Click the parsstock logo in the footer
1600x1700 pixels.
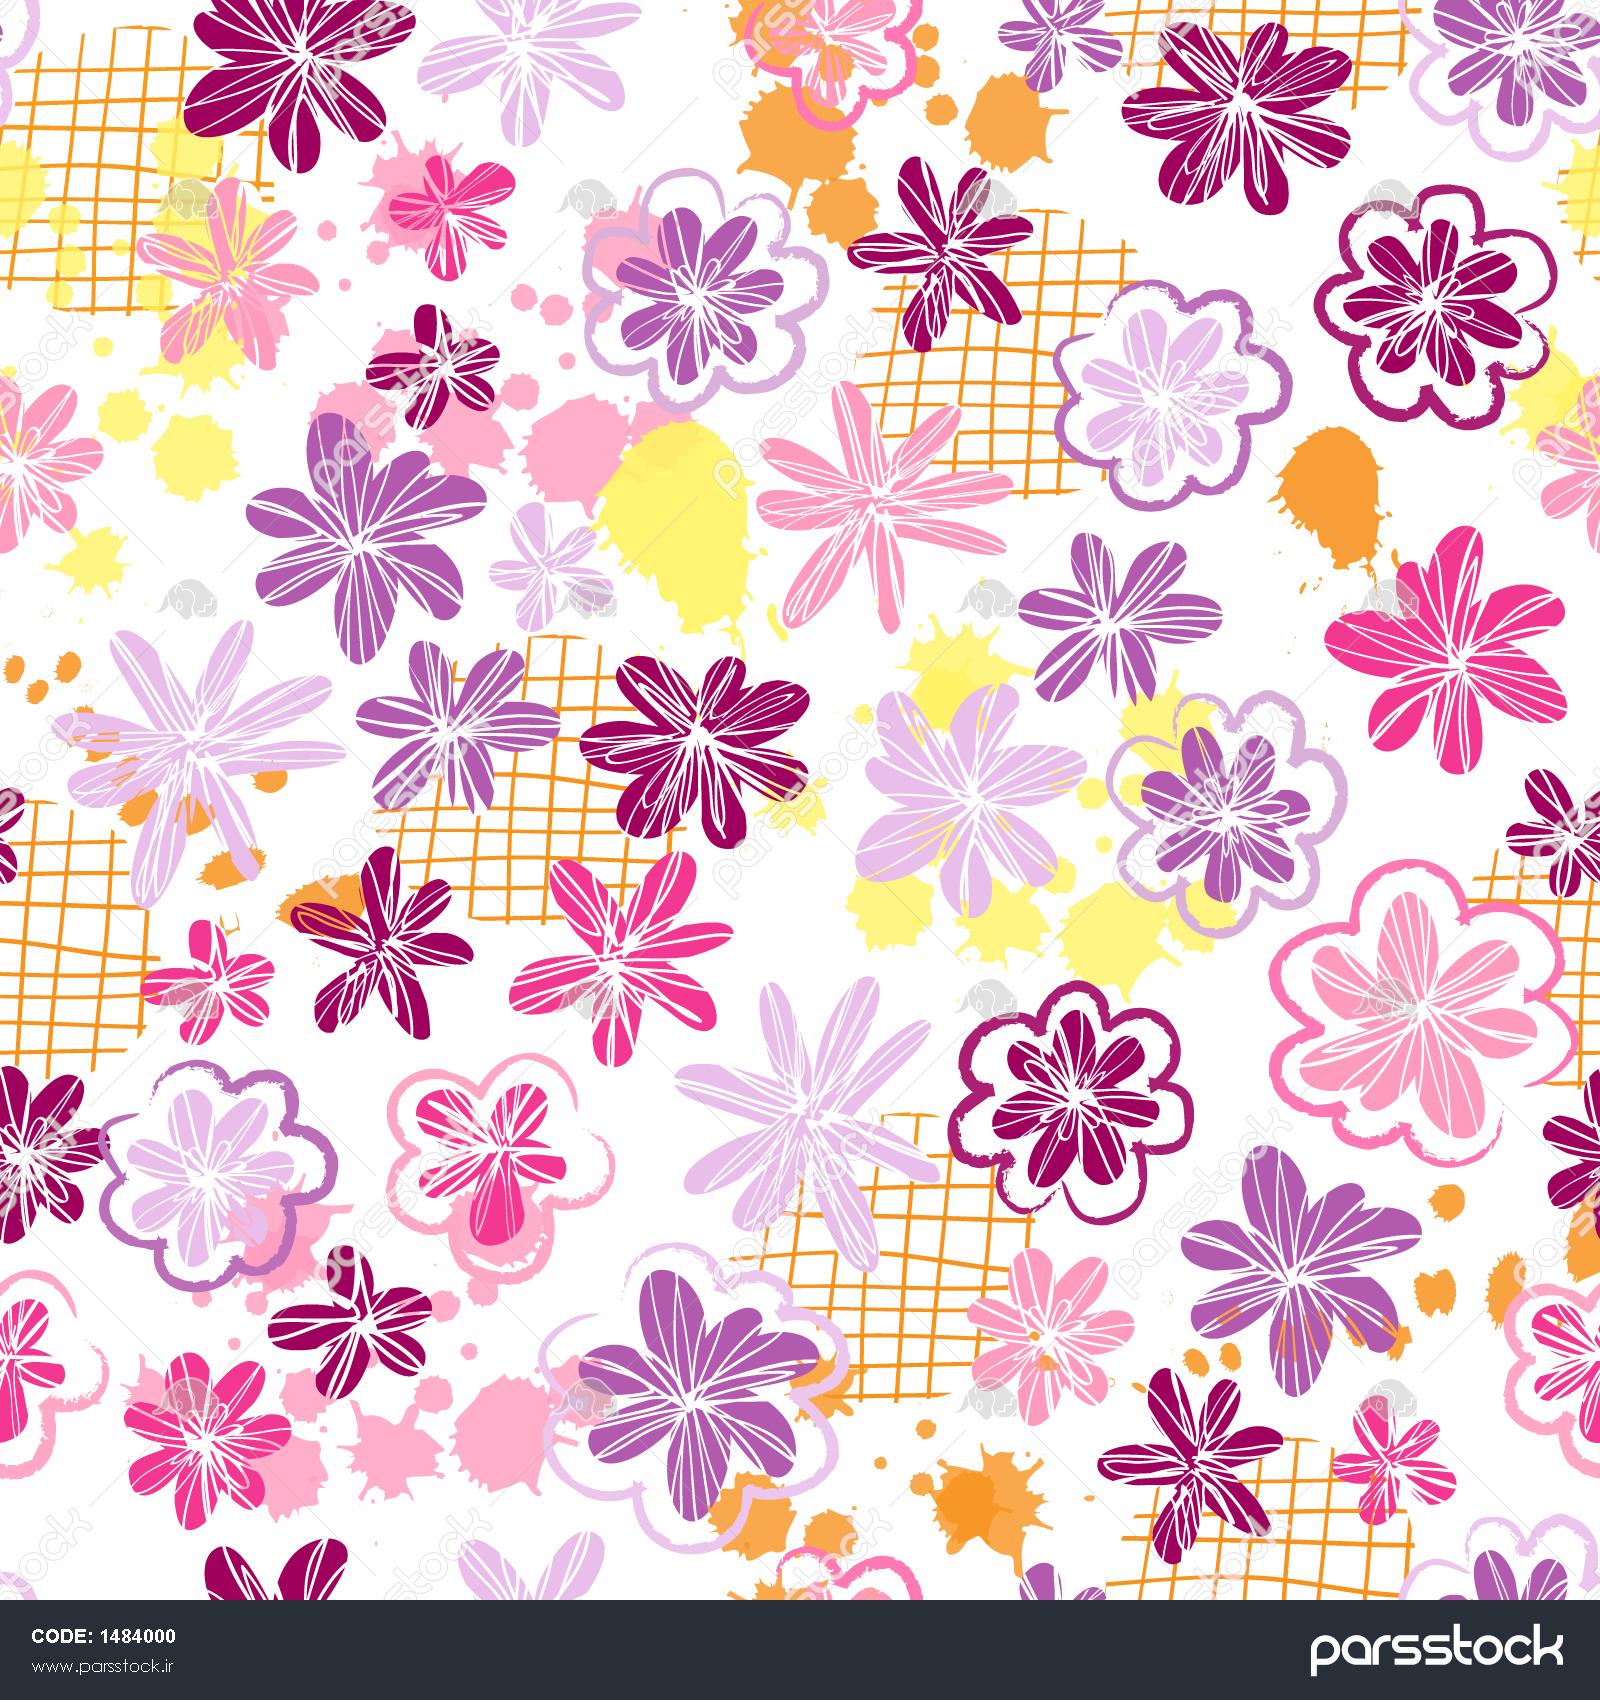tap(1437, 1650)
